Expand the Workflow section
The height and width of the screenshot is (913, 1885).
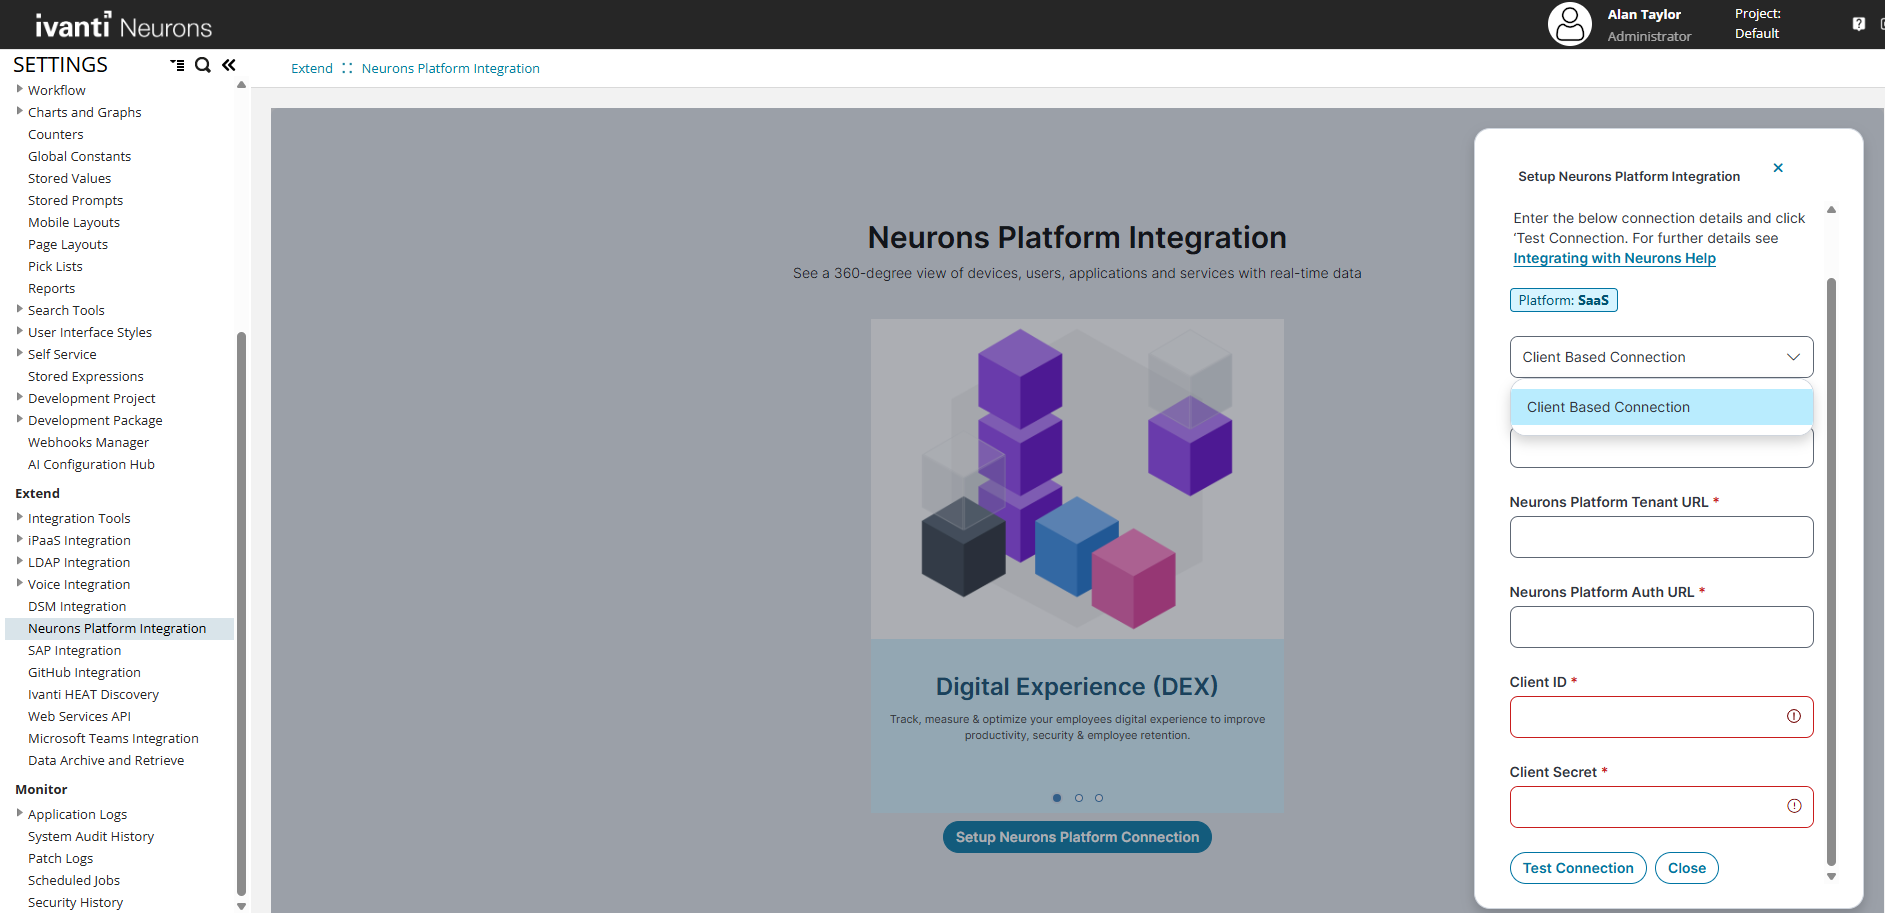click(20, 90)
